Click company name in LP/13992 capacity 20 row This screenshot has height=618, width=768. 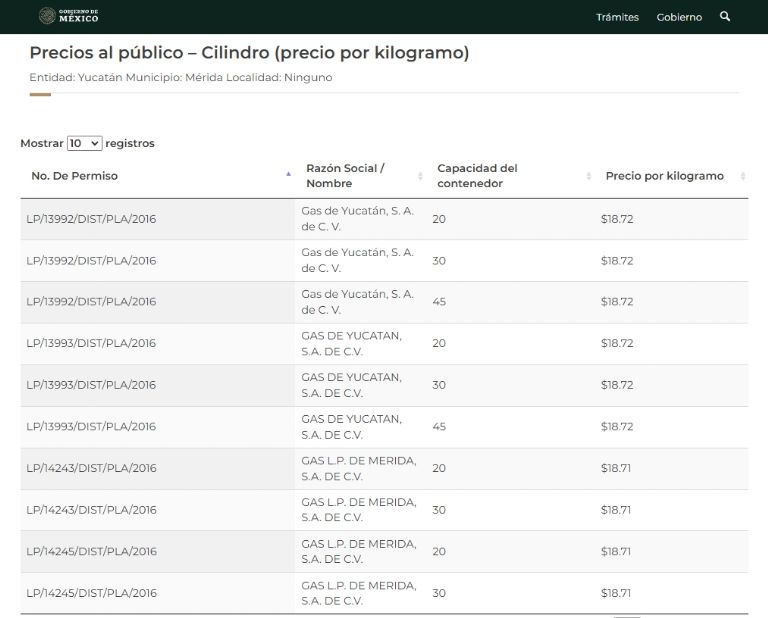click(x=358, y=219)
